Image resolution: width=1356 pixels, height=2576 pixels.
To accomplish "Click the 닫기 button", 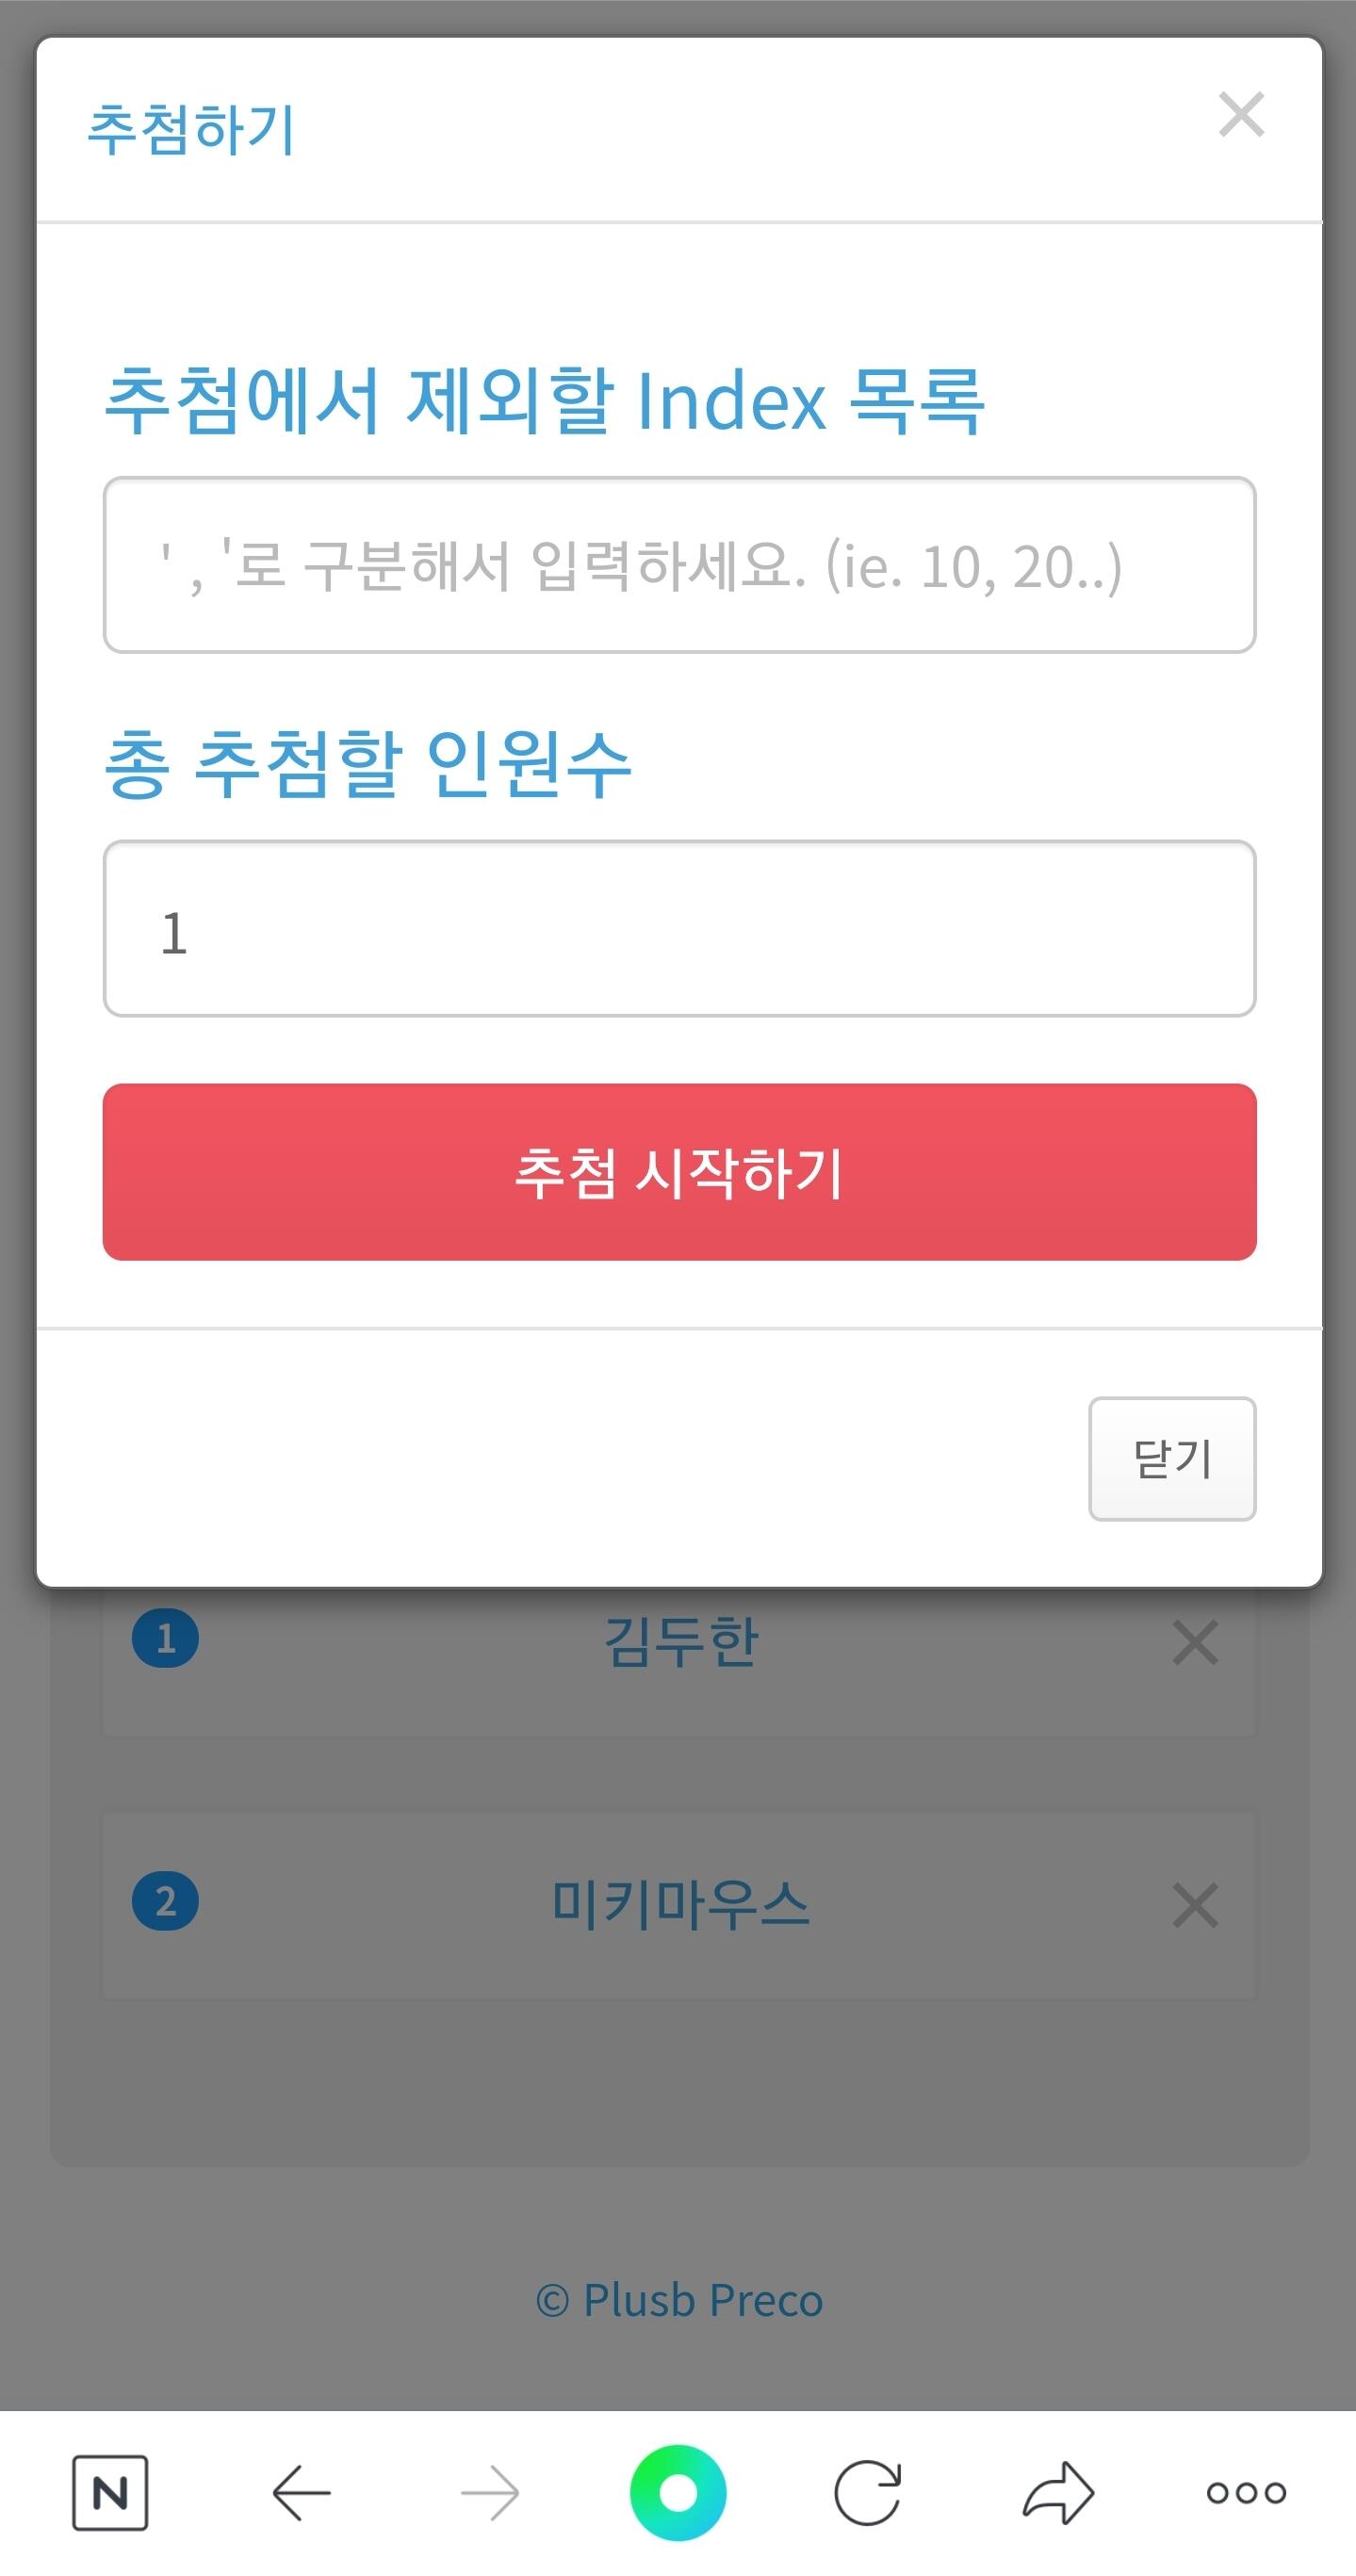I will tap(1171, 1458).
